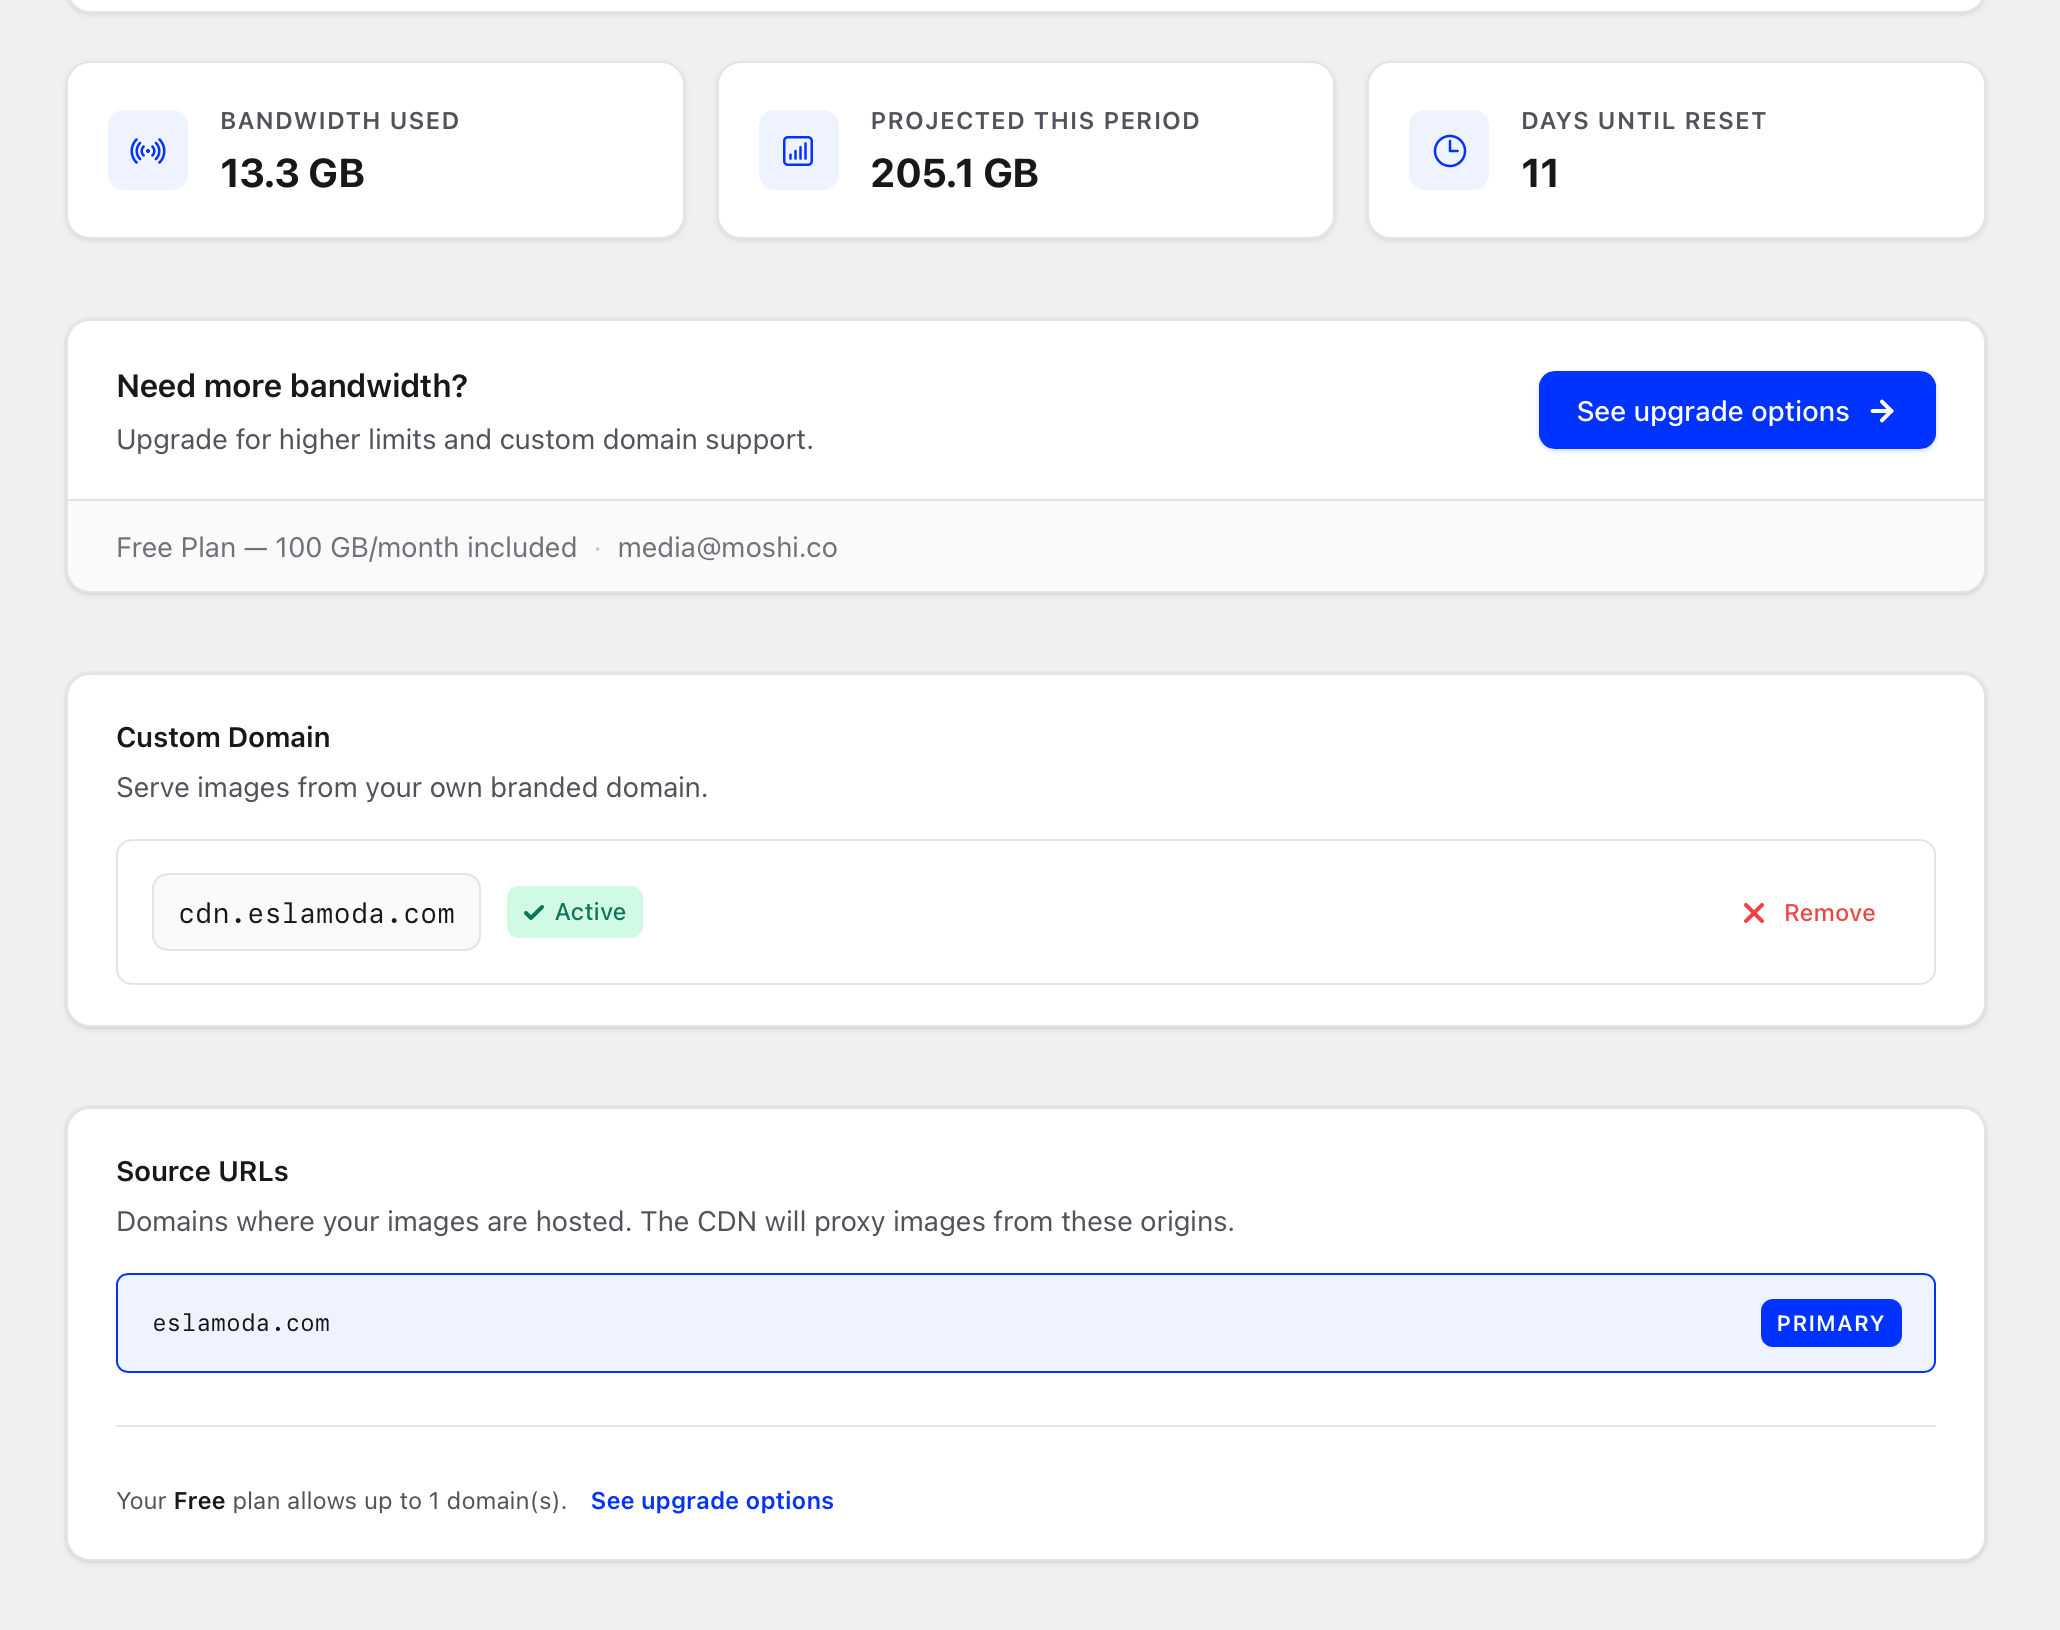Click the green checkmark in the Active badge
Viewport: 2060px width, 1630px height.
click(535, 912)
